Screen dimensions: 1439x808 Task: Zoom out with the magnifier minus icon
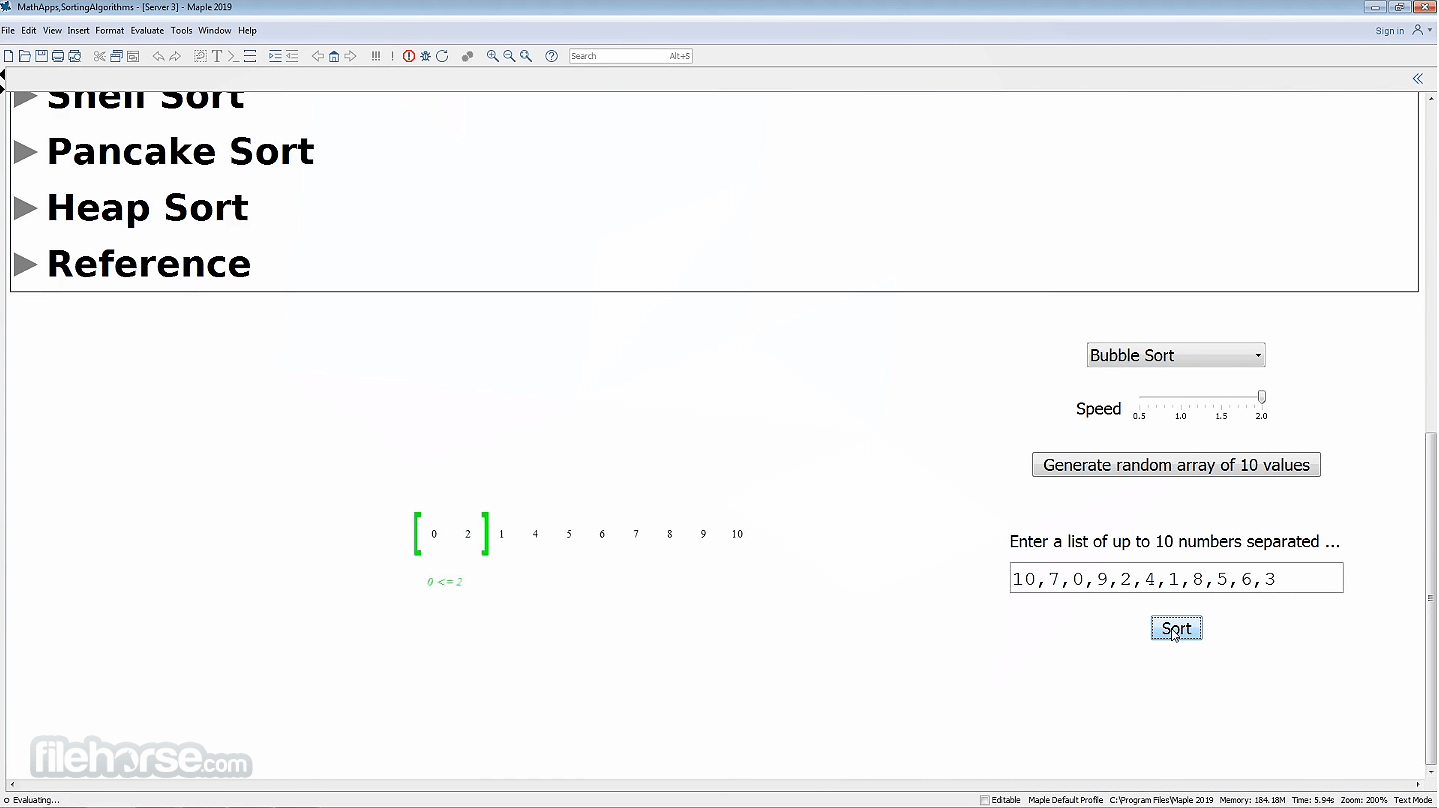pos(509,56)
